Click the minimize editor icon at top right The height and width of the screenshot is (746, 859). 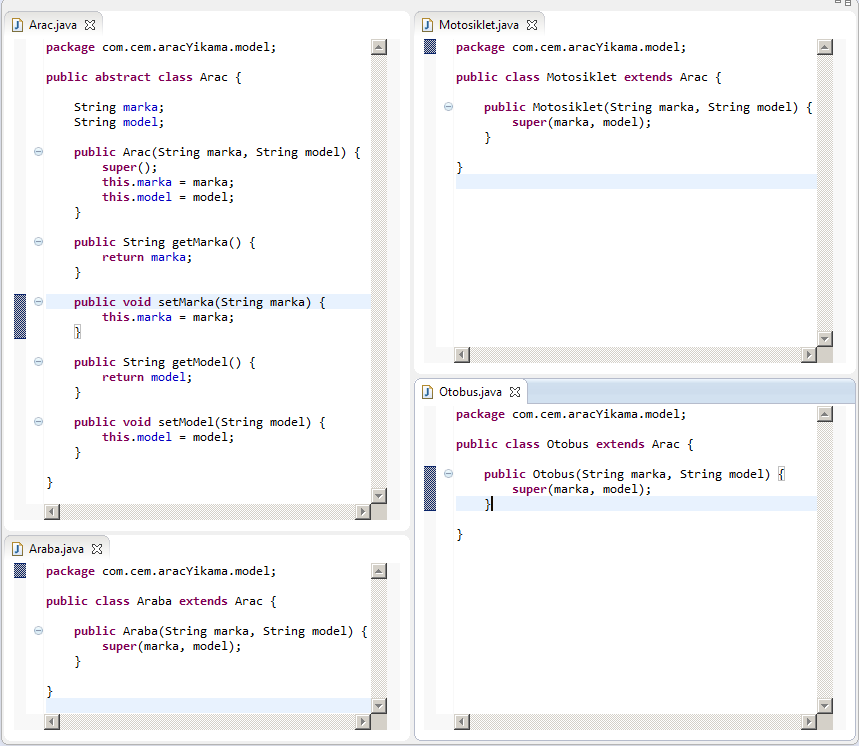[x=836, y=4]
